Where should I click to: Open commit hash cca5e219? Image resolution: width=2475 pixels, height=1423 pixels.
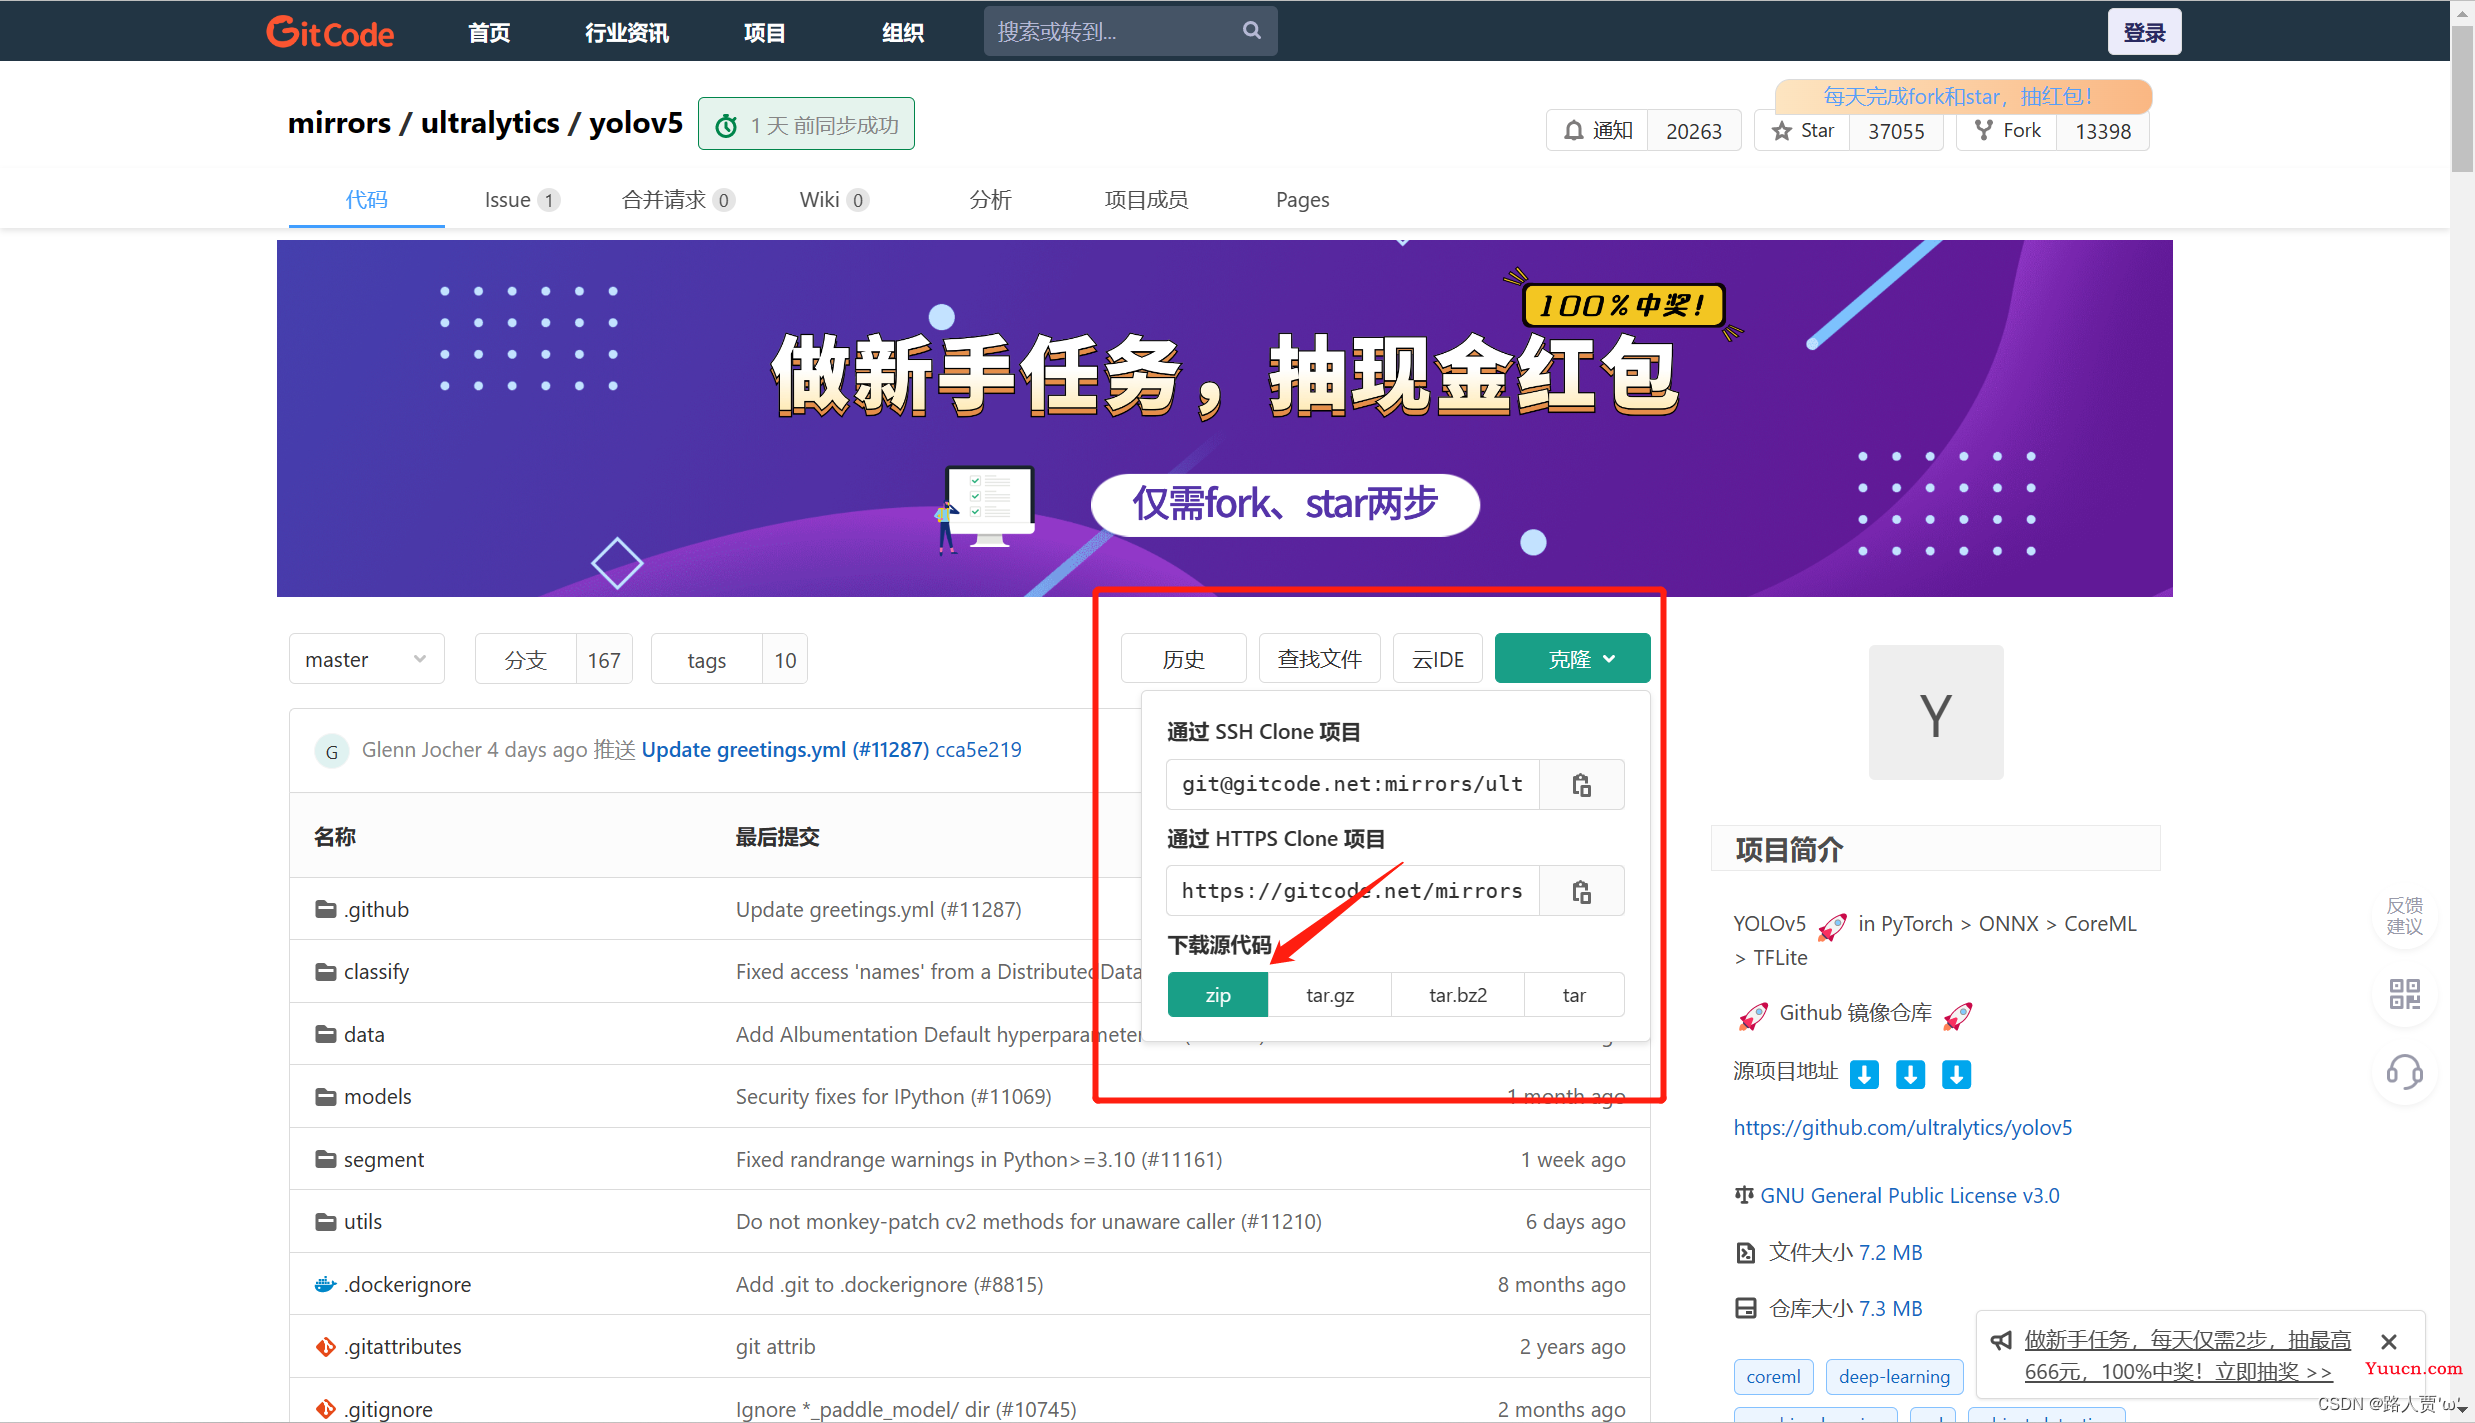pos(978,750)
